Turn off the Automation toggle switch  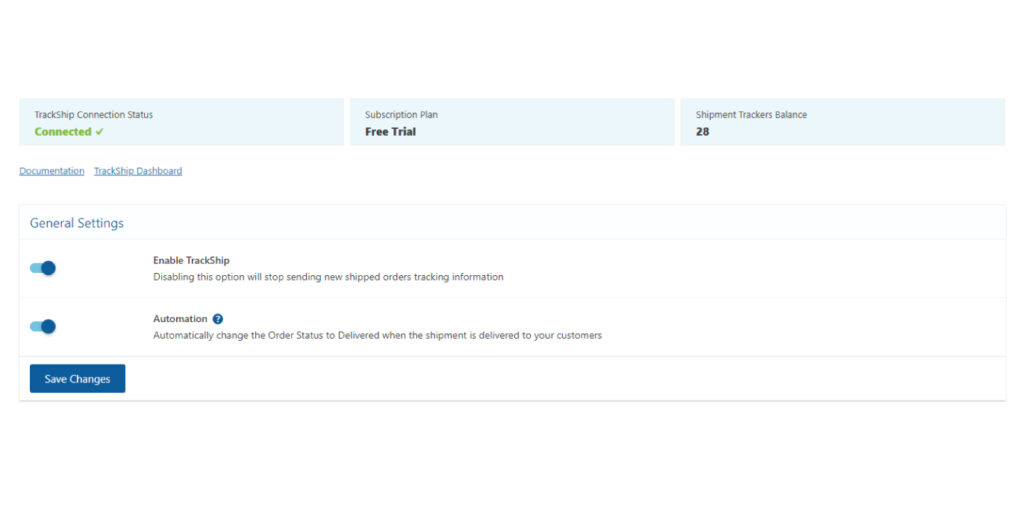point(43,326)
